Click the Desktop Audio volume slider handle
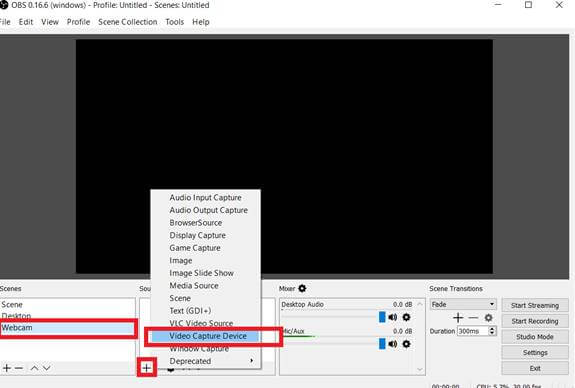 382,317
